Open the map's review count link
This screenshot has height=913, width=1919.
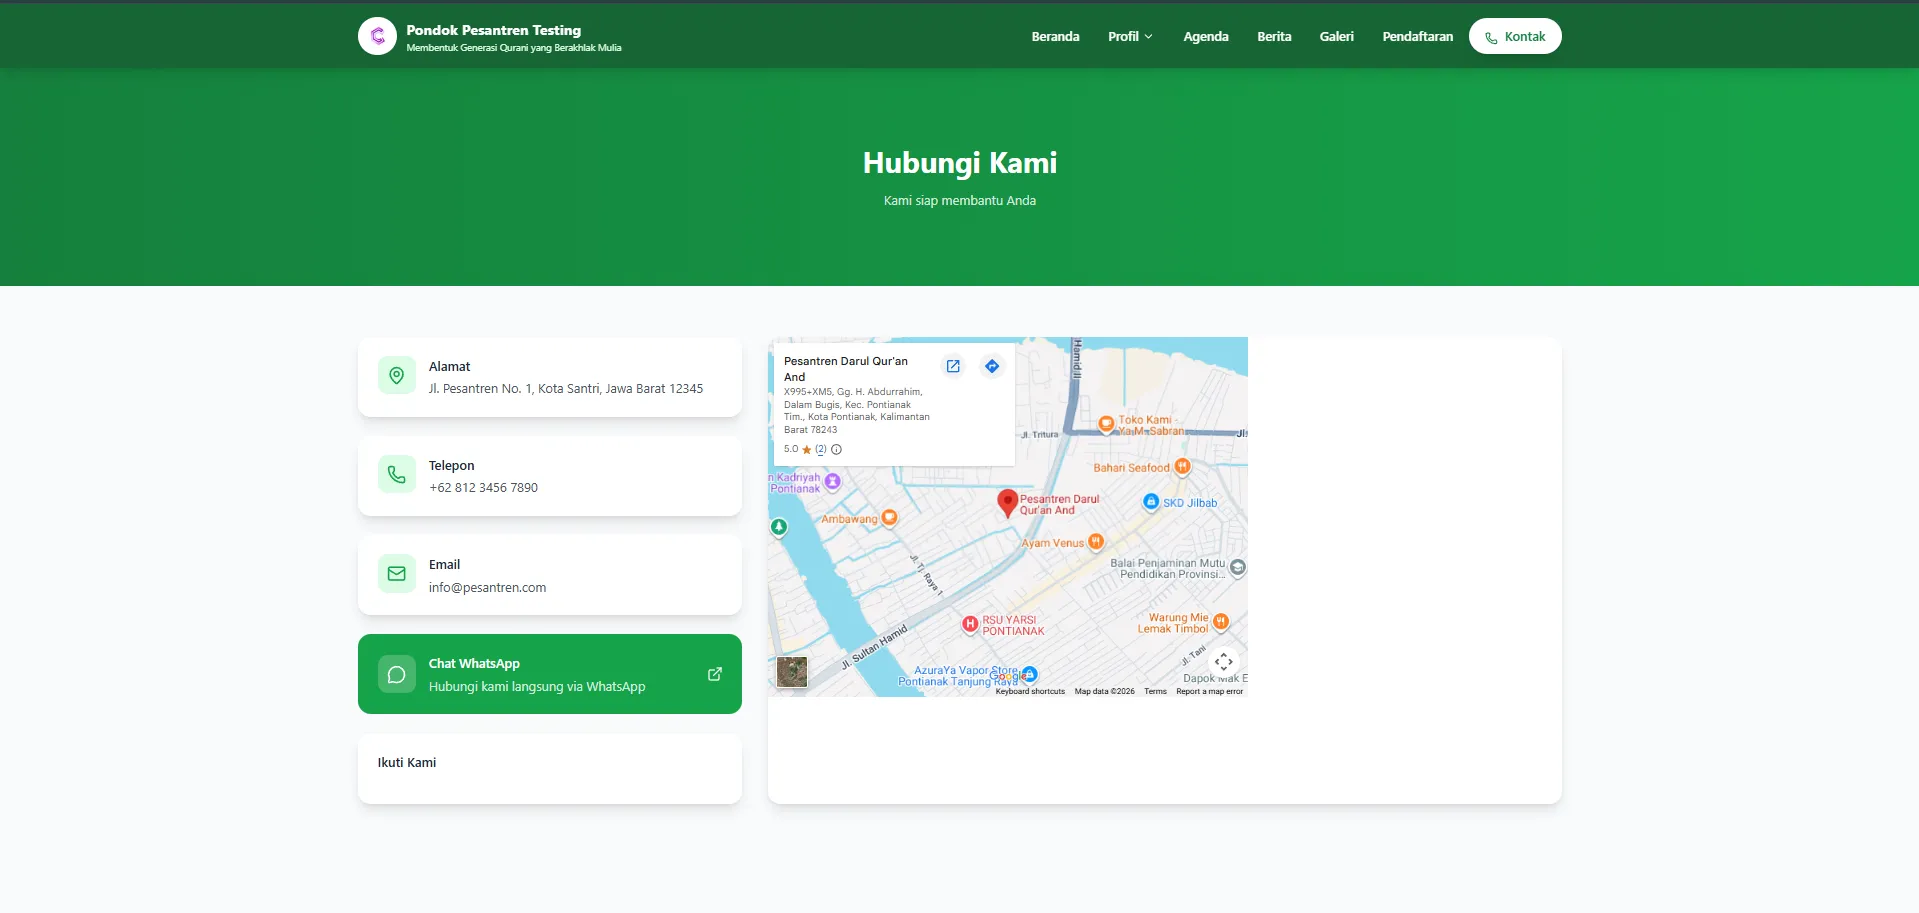(x=821, y=450)
